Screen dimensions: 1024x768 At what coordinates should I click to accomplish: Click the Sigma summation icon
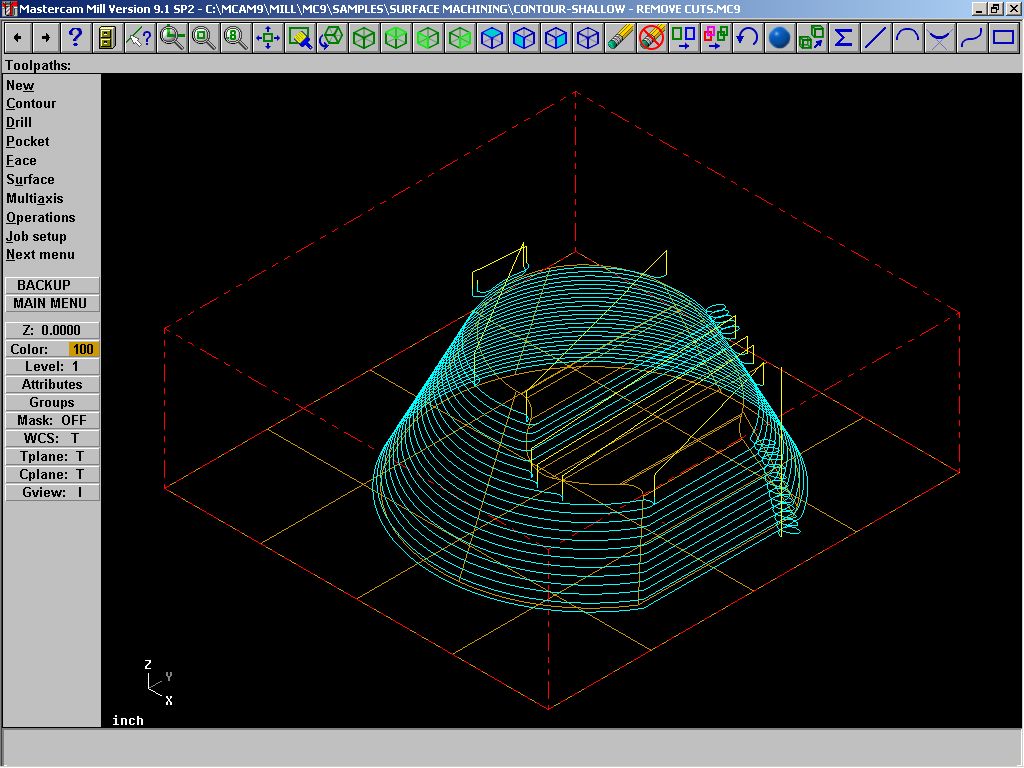843,38
